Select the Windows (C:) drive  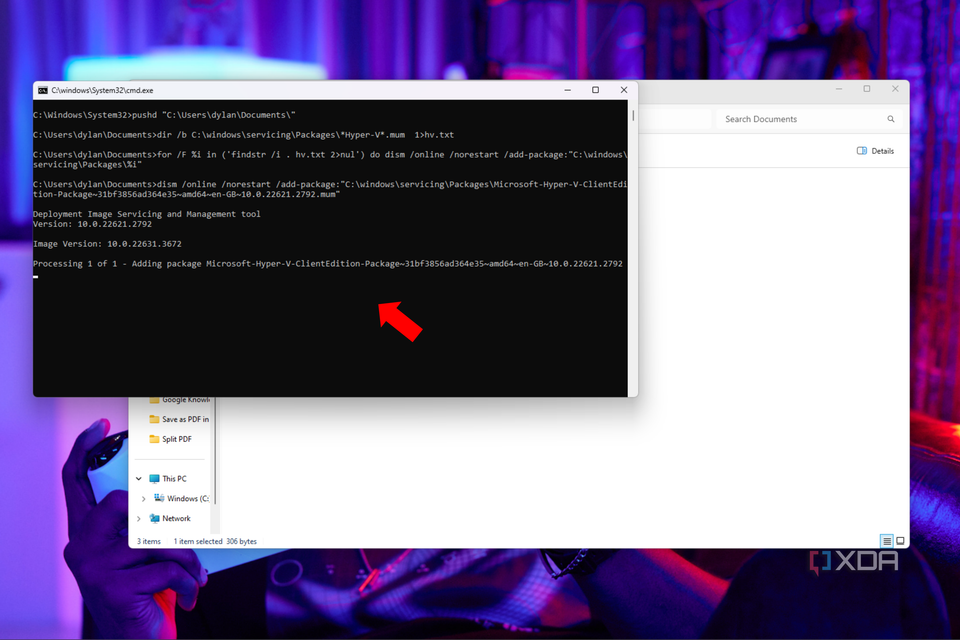(181, 499)
